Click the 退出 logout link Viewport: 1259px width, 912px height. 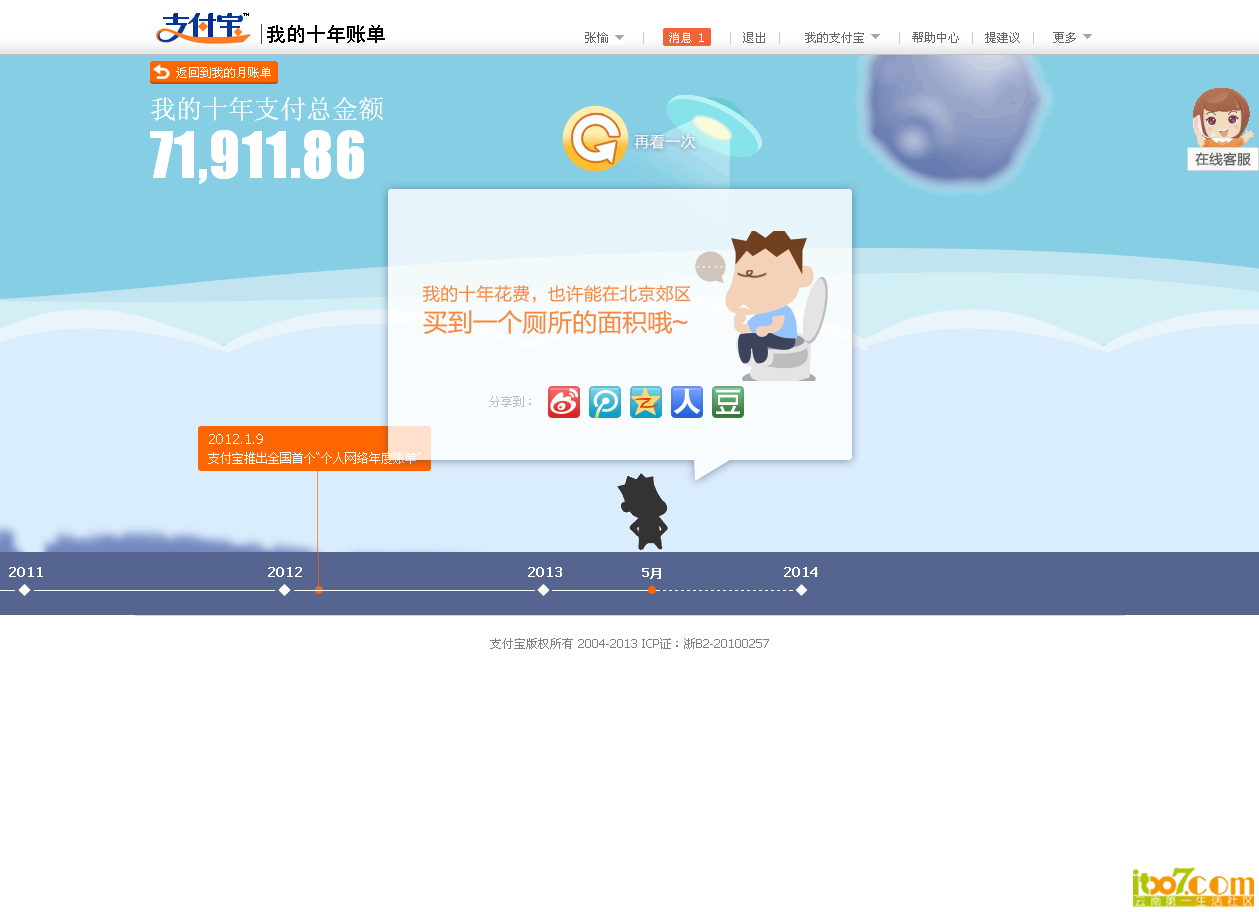tap(754, 38)
